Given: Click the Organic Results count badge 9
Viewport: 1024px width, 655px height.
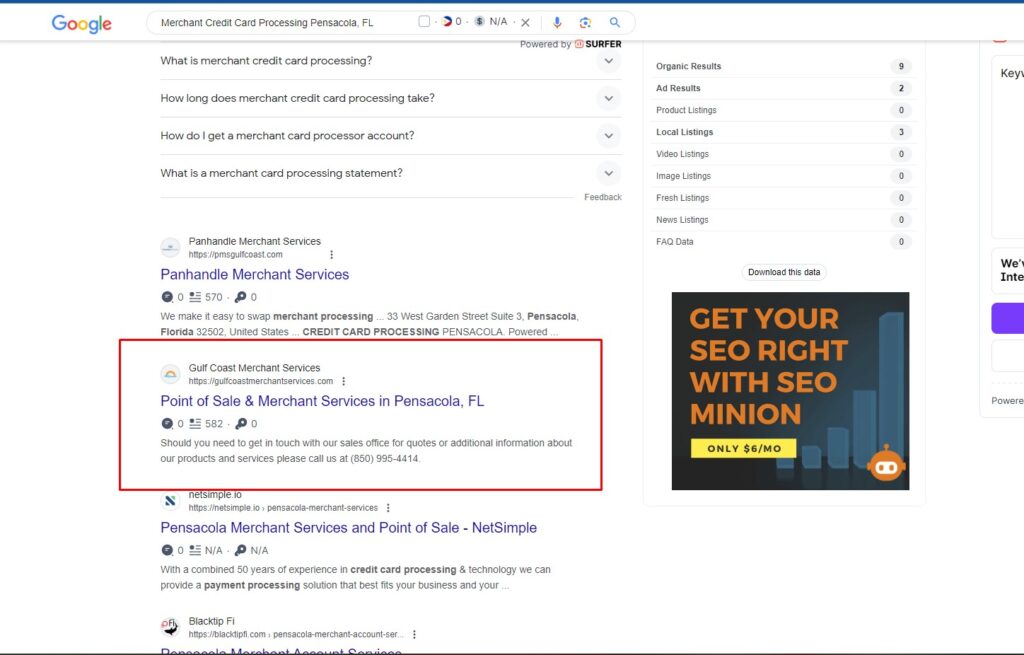Looking at the screenshot, I should pos(901,67).
